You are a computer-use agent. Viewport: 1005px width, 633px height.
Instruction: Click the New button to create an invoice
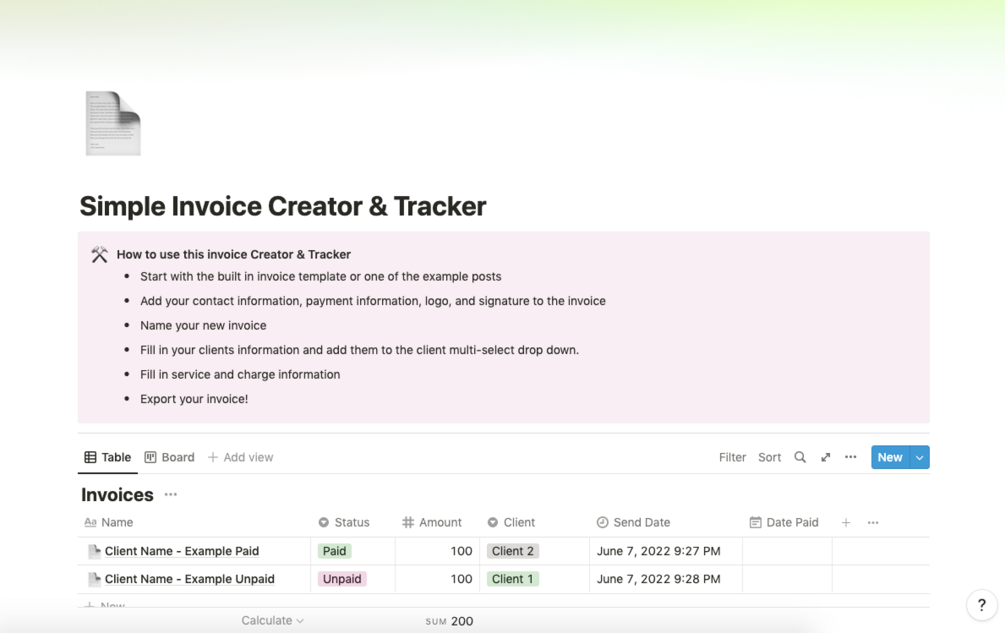click(889, 457)
